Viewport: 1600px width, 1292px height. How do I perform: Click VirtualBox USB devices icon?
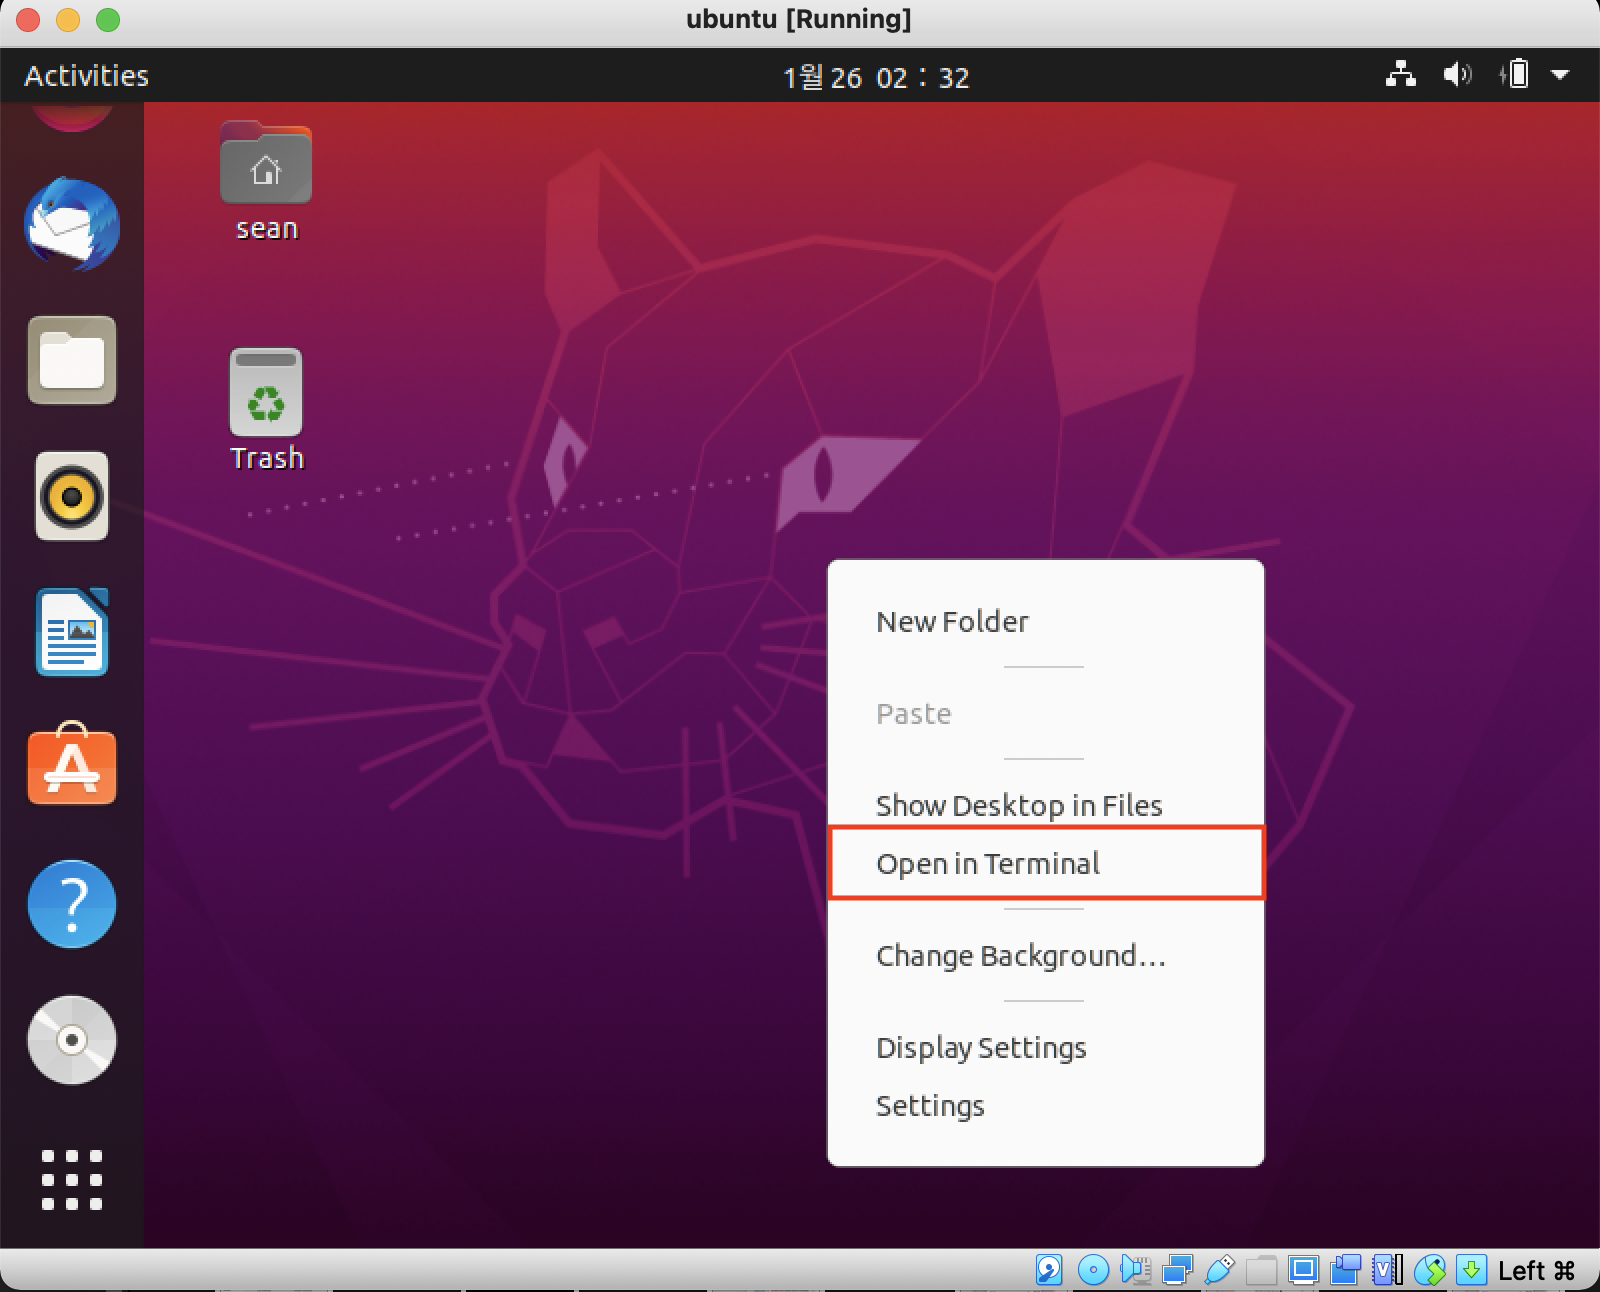tap(1220, 1270)
